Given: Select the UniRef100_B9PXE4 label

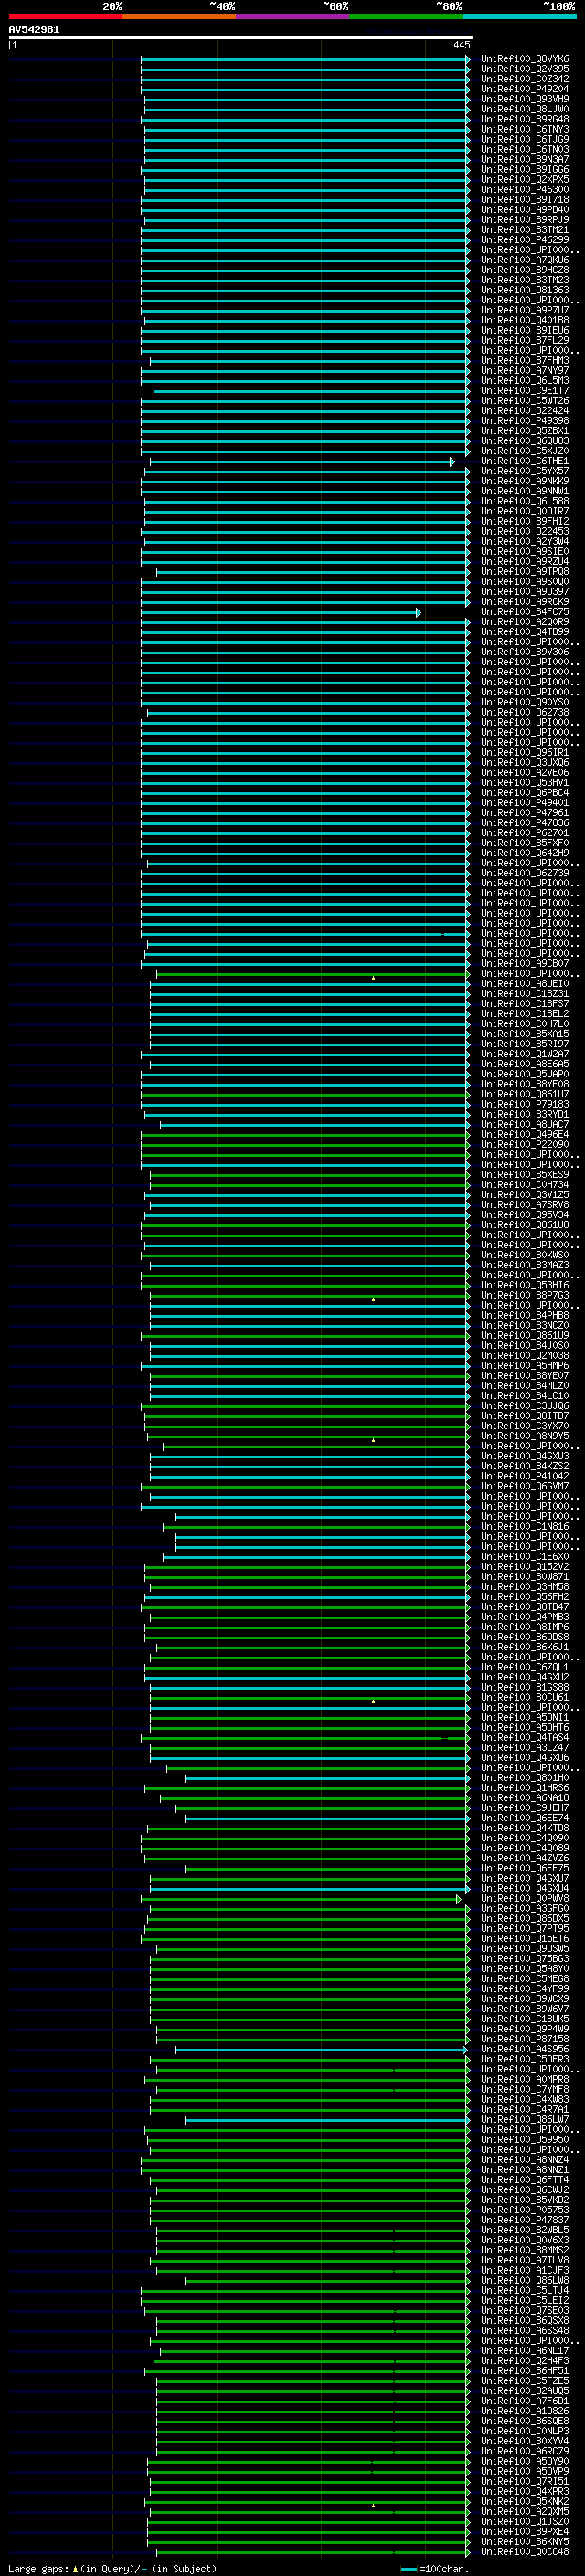Looking at the screenshot, I should point(524,2532).
